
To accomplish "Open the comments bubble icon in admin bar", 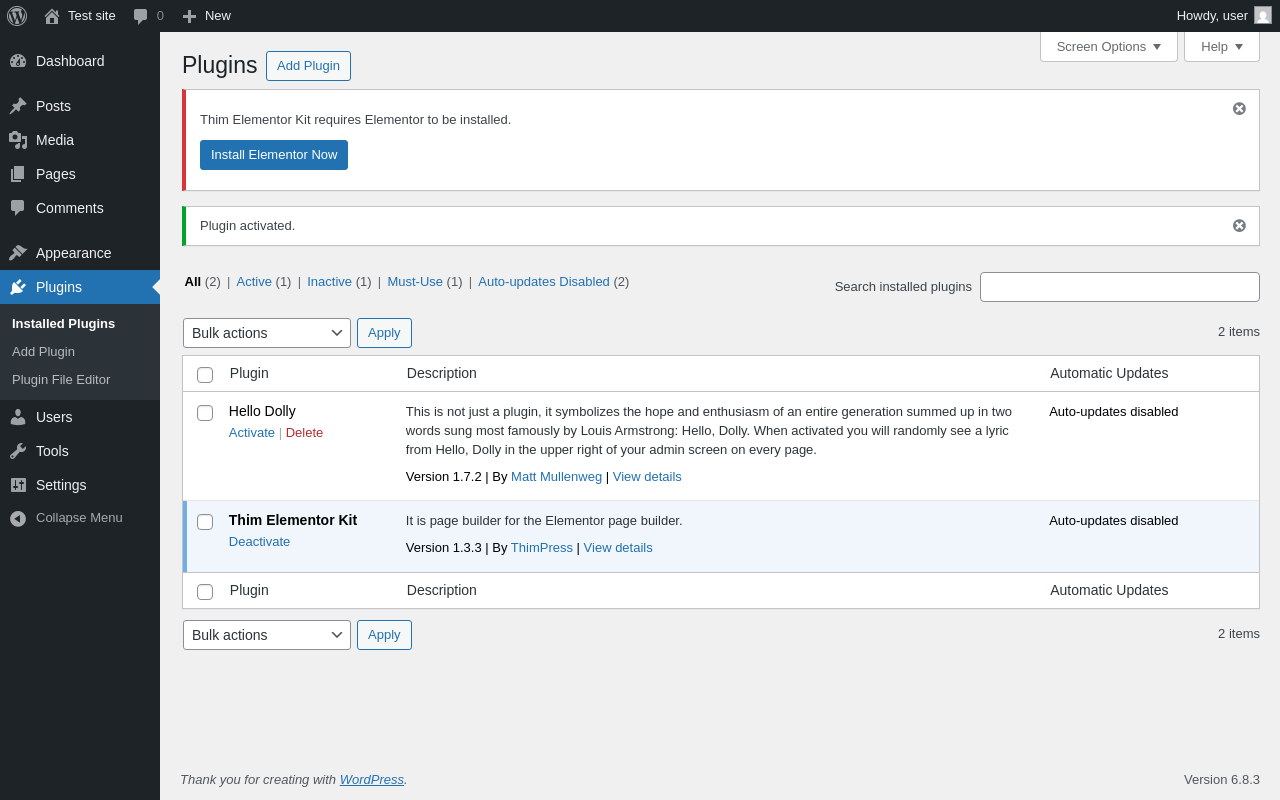I will coord(141,16).
